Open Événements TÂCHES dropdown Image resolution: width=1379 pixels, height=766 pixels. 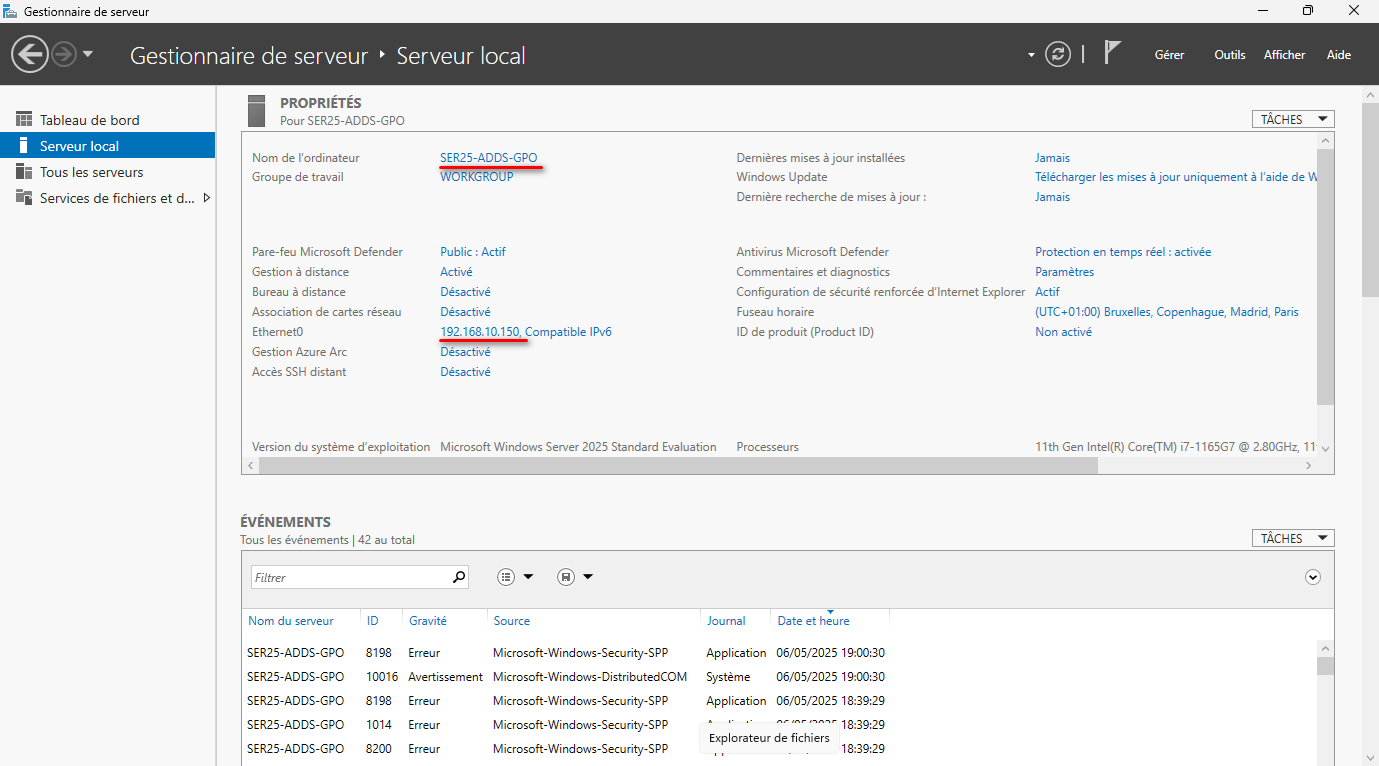pyautogui.click(x=1293, y=538)
